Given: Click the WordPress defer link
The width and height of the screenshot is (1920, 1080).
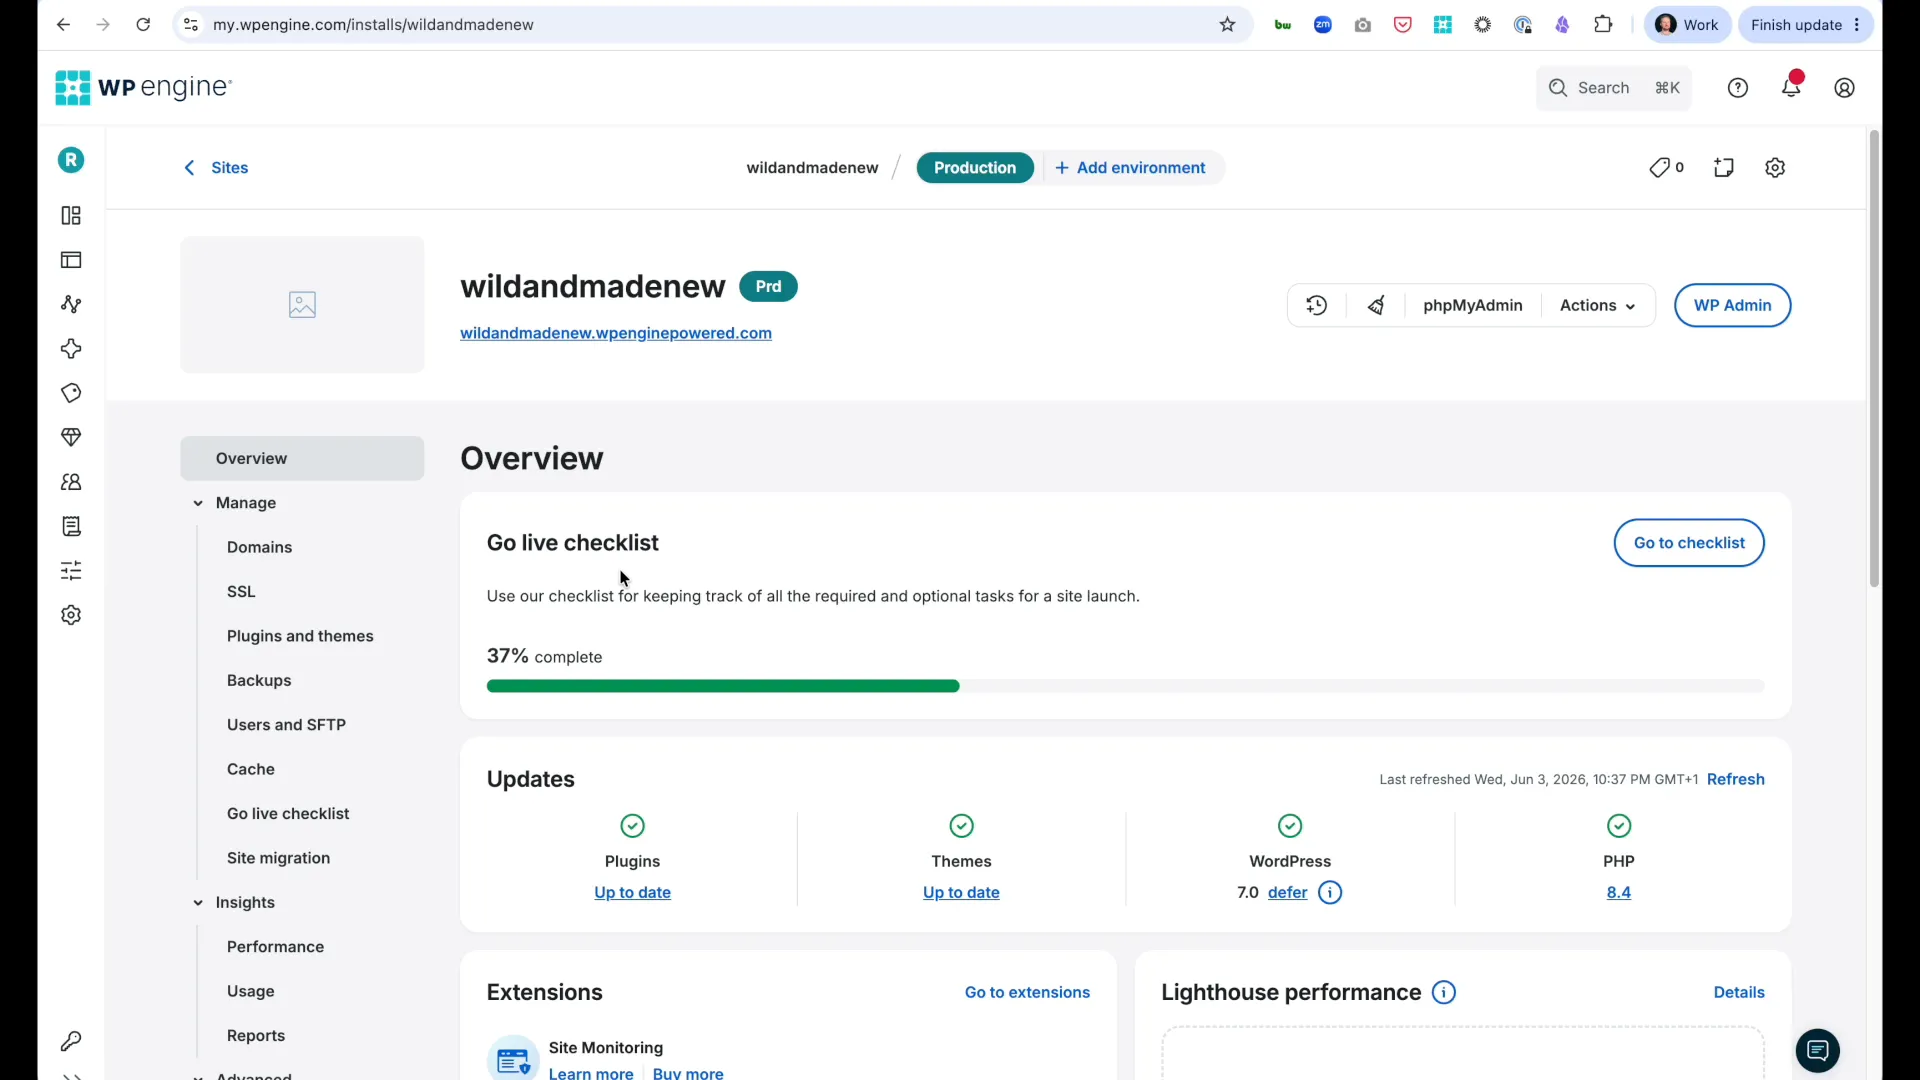Looking at the screenshot, I should pyautogui.click(x=1288, y=893).
